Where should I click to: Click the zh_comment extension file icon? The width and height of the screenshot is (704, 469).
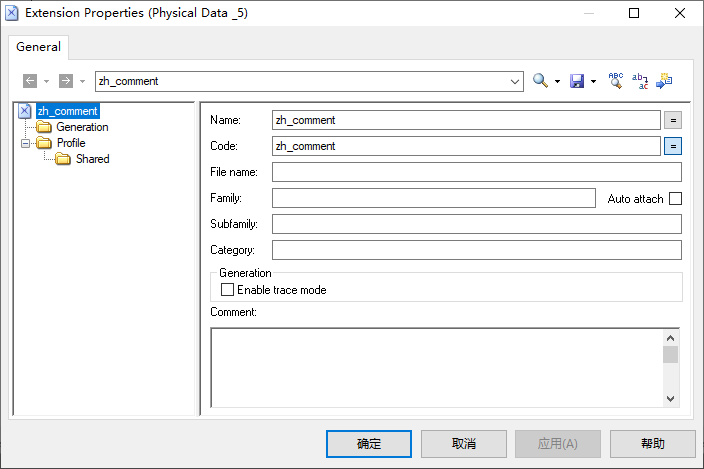[x=25, y=111]
